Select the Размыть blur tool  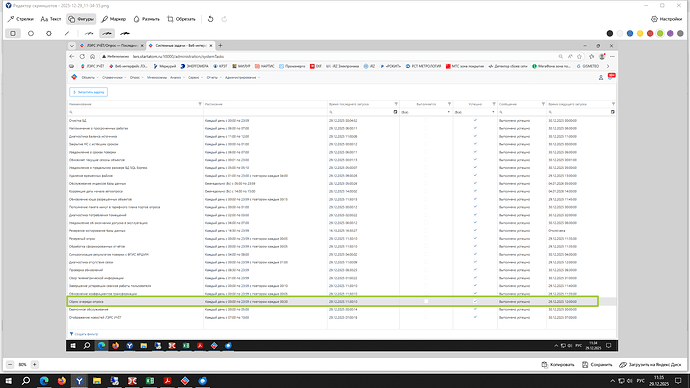click(x=147, y=19)
